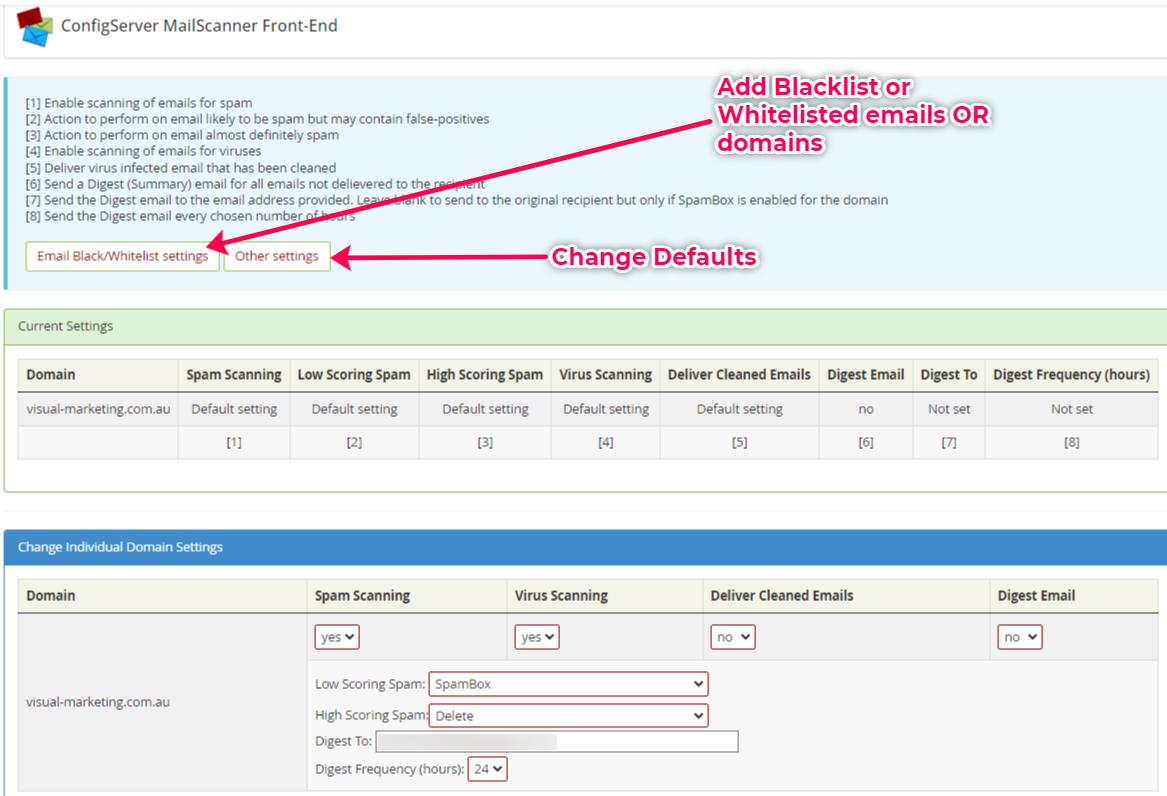Image resolution: width=1167 pixels, height=796 pixels.
Task: Click the ConfigServer MailScanner envelope logo
Action: [33, 27]
